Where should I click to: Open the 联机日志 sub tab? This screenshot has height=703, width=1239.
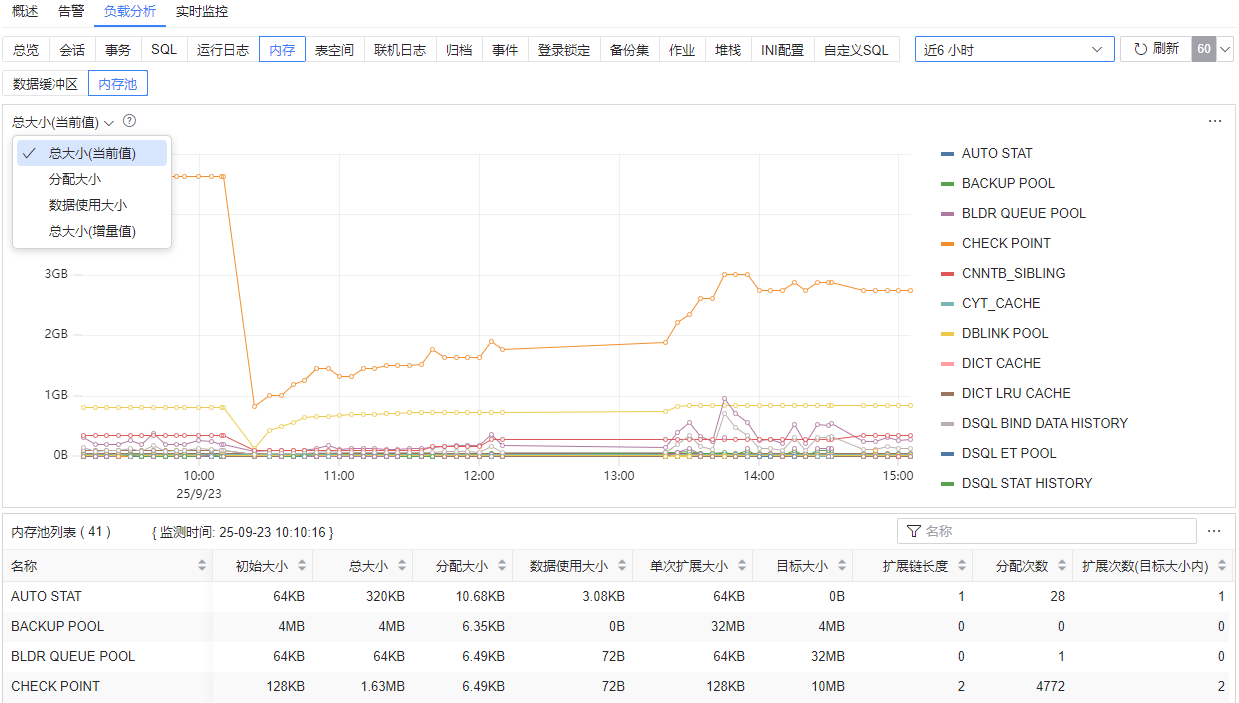(400, 50)
